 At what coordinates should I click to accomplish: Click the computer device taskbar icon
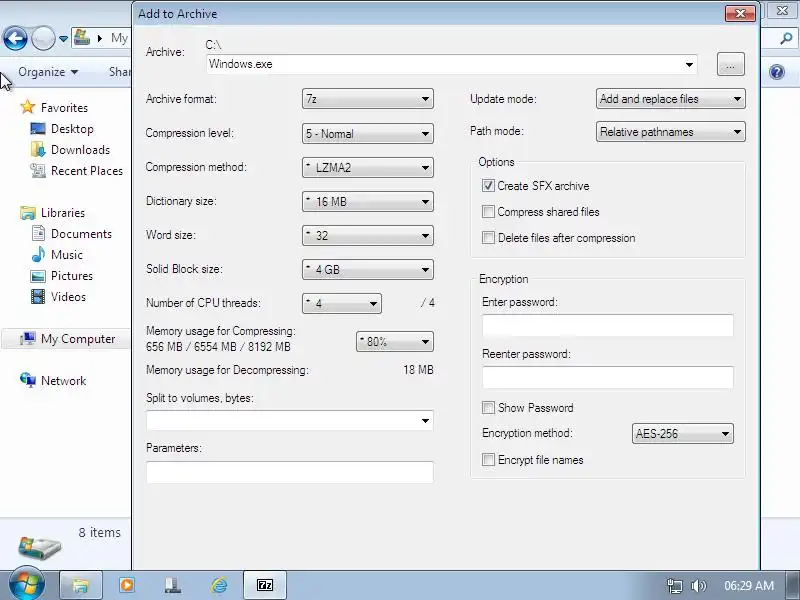[x=173, y=585]
